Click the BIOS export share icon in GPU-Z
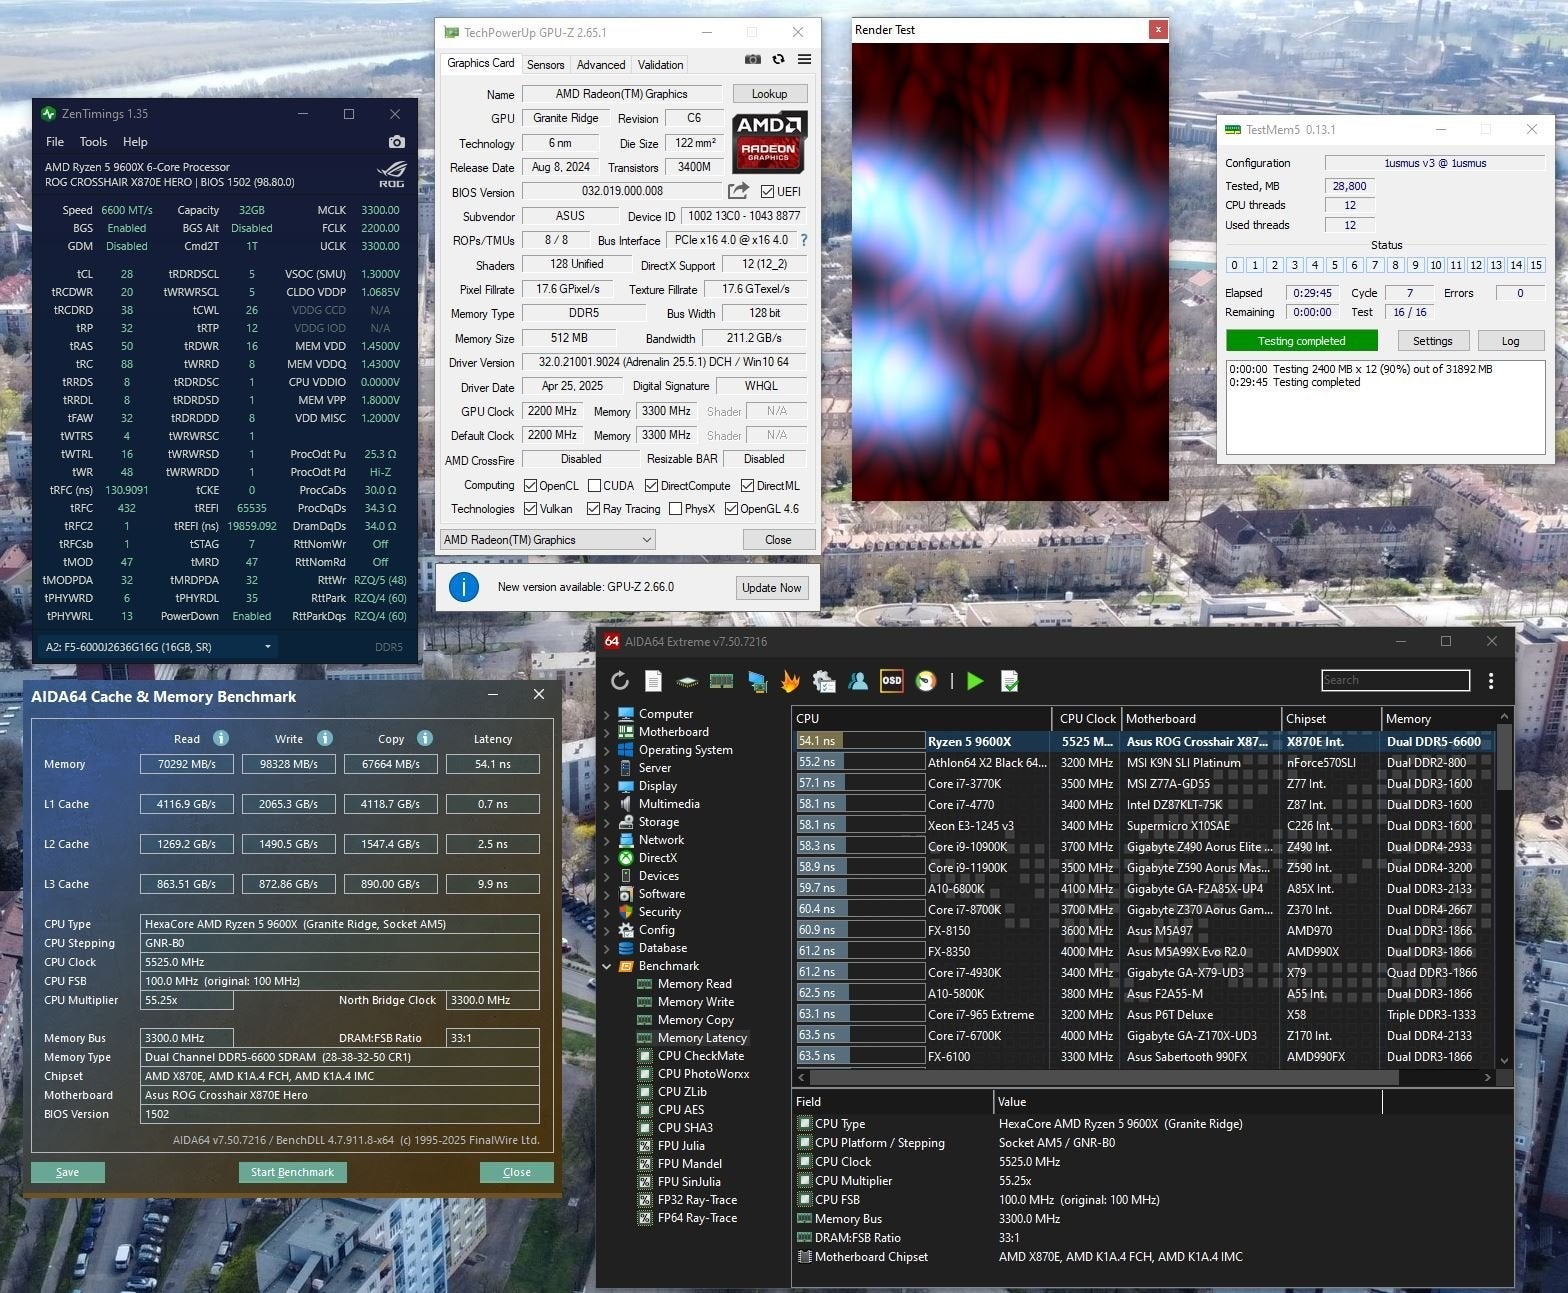The image size is (1568, 1293). [738, 191]
